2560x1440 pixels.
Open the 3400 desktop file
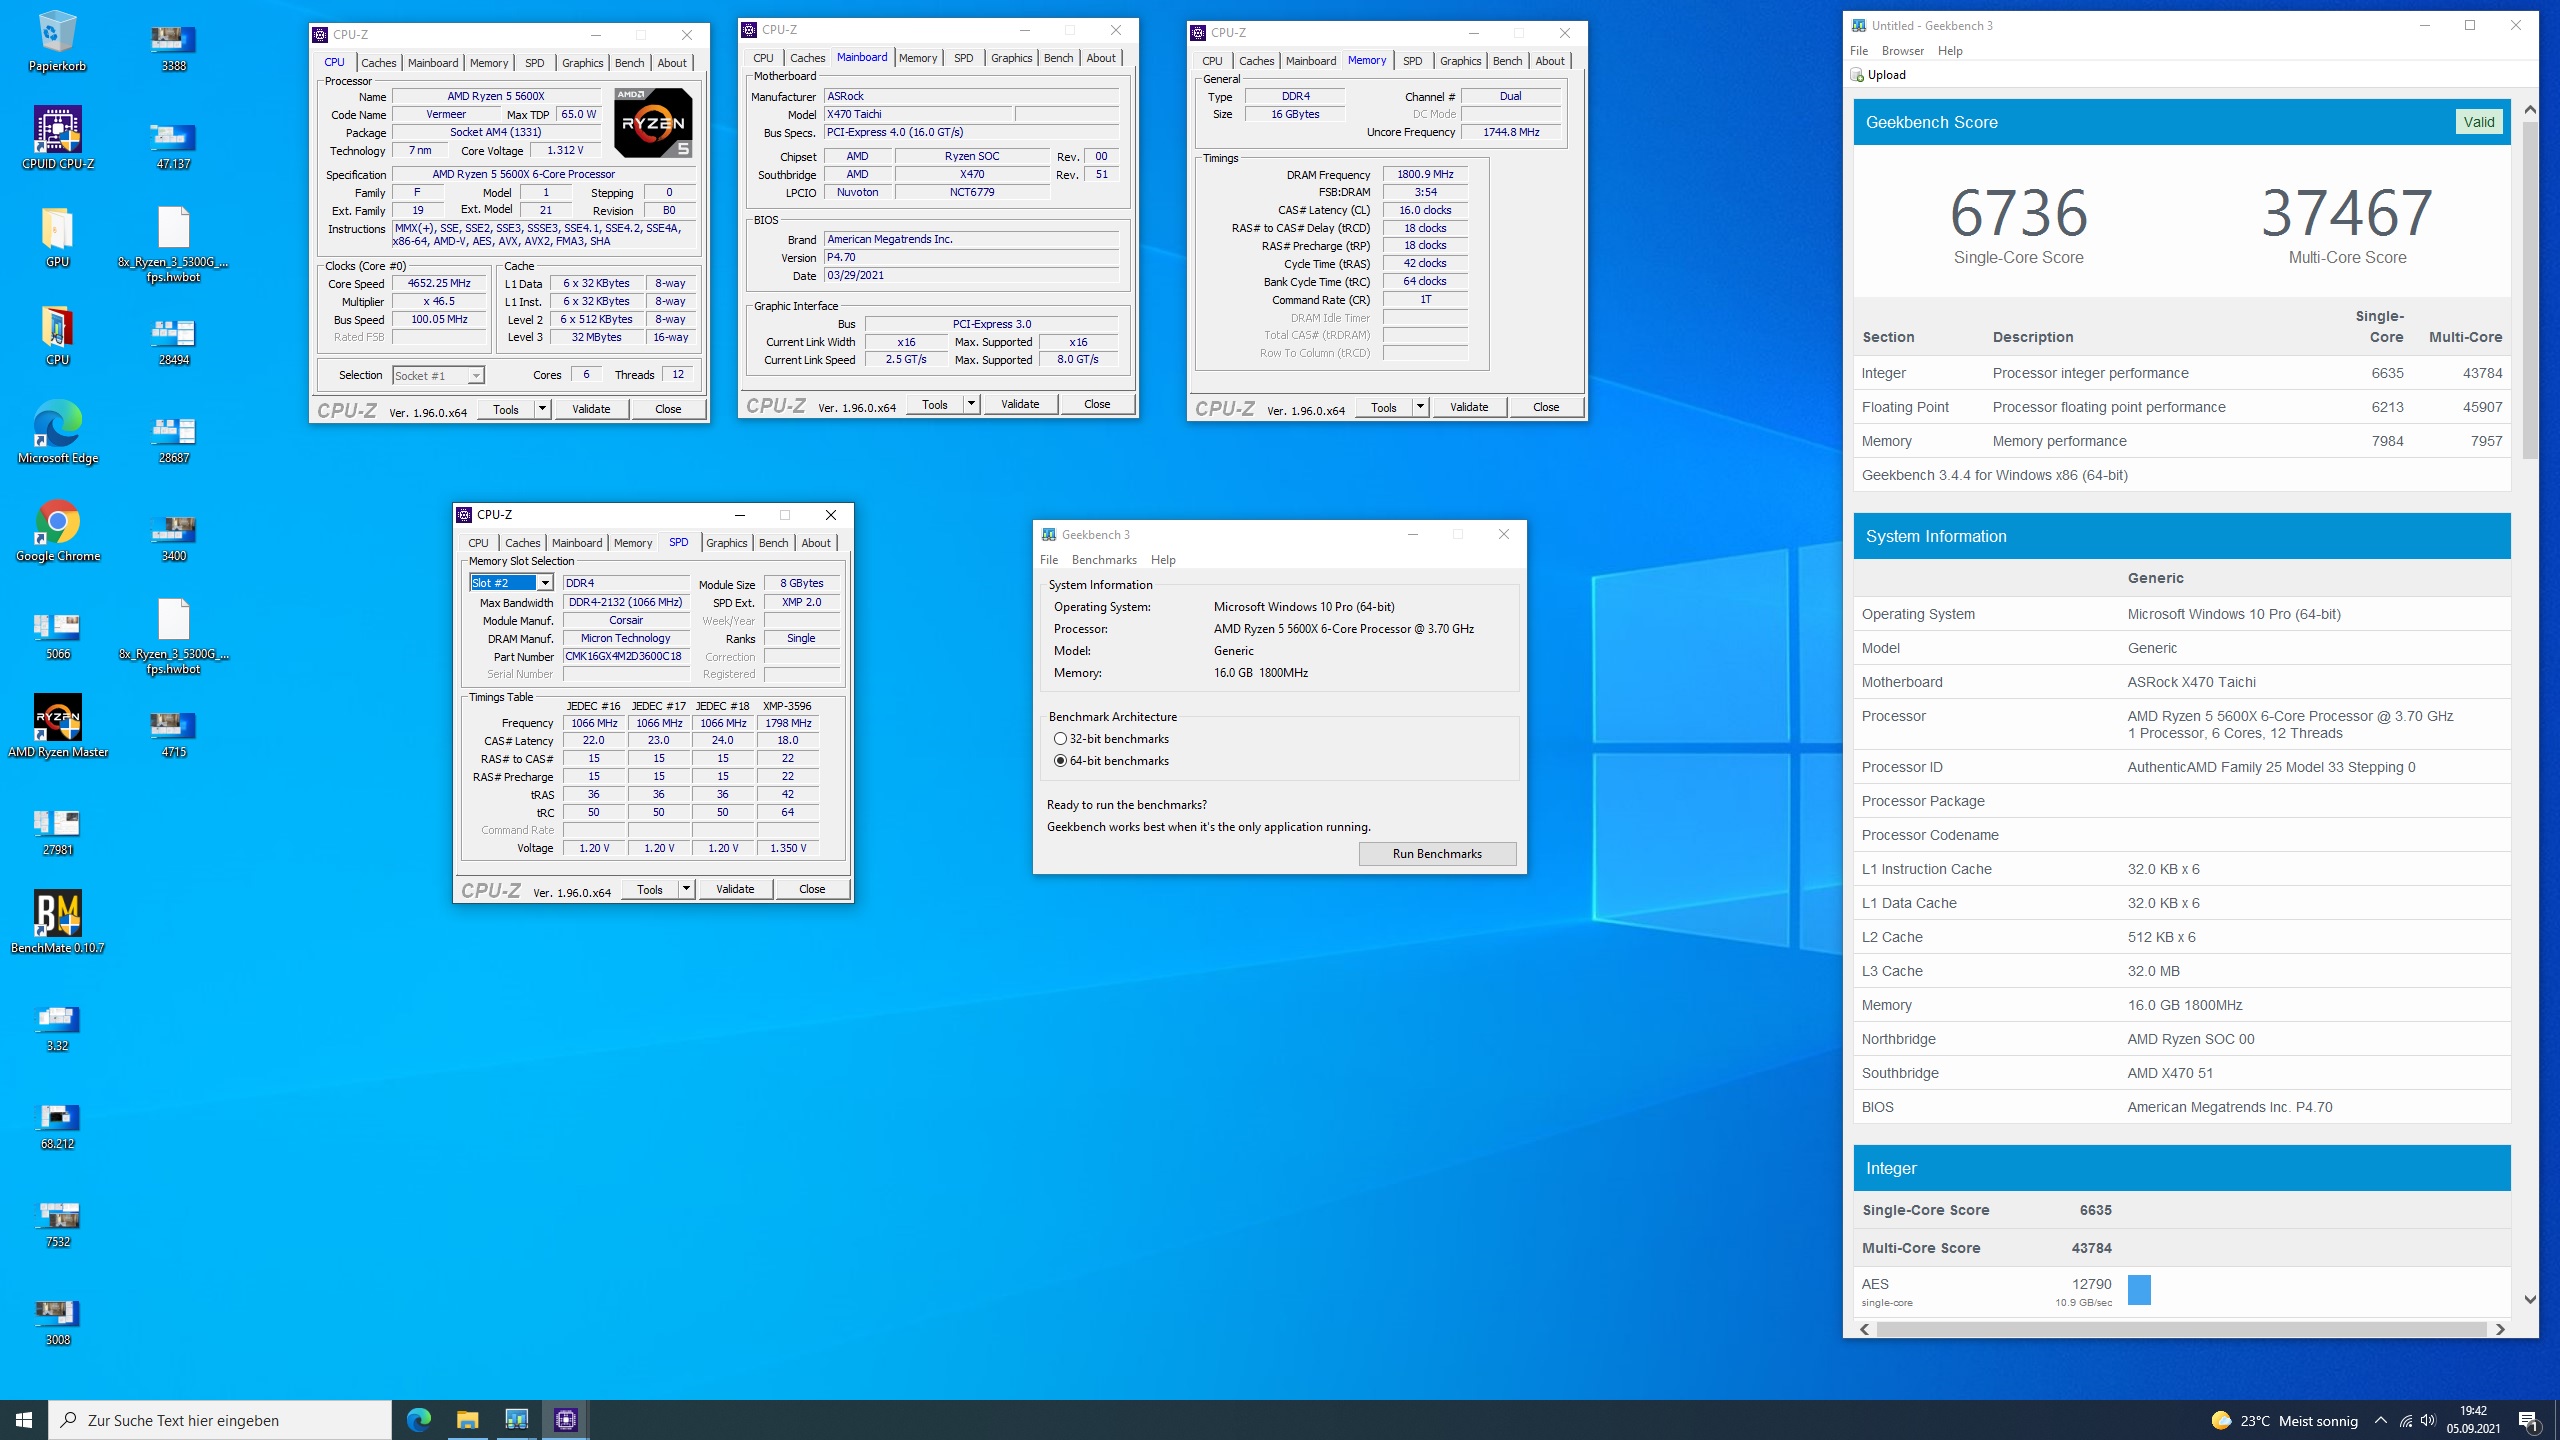pos(173,538)
